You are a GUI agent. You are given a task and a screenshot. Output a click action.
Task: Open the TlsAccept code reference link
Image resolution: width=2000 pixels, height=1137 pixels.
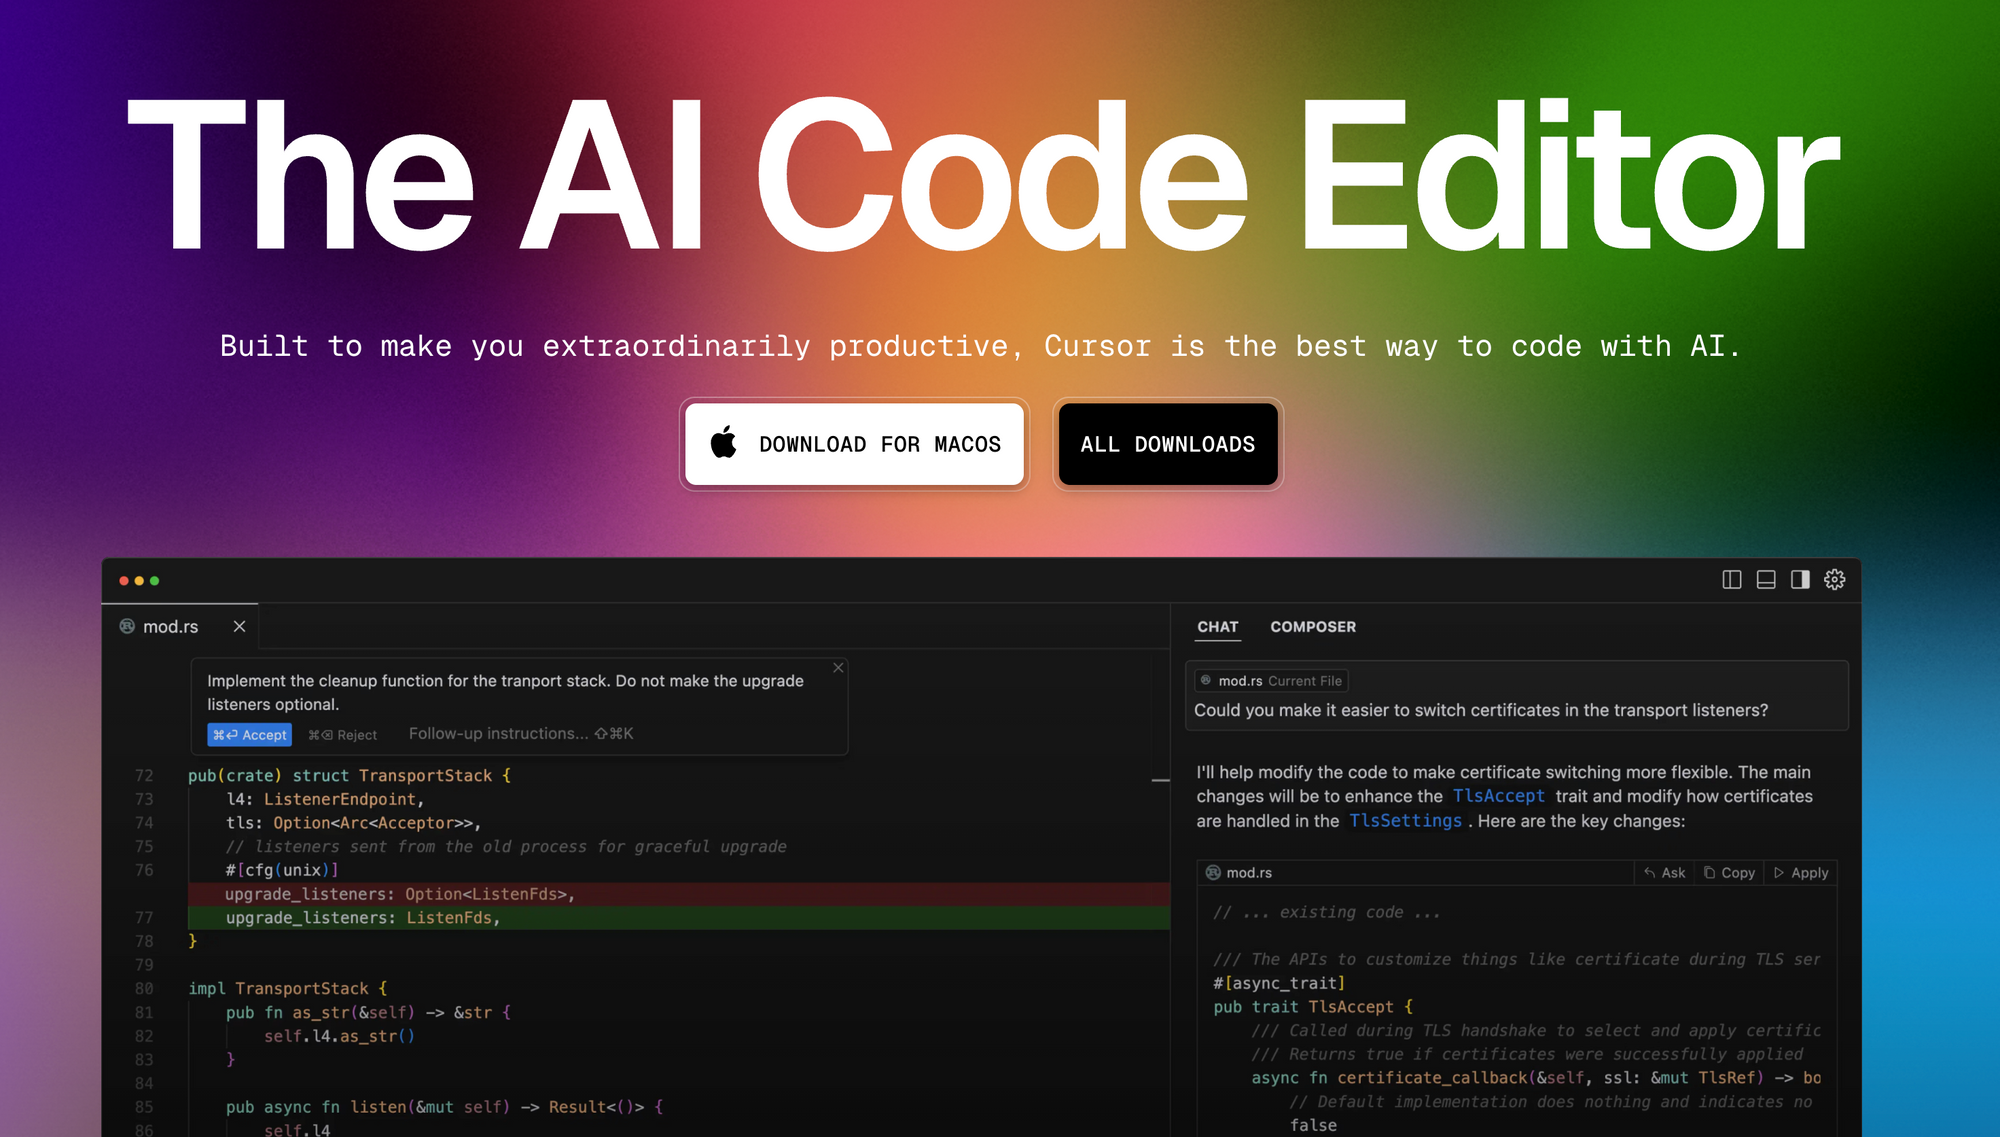(x=1498, y=796)
